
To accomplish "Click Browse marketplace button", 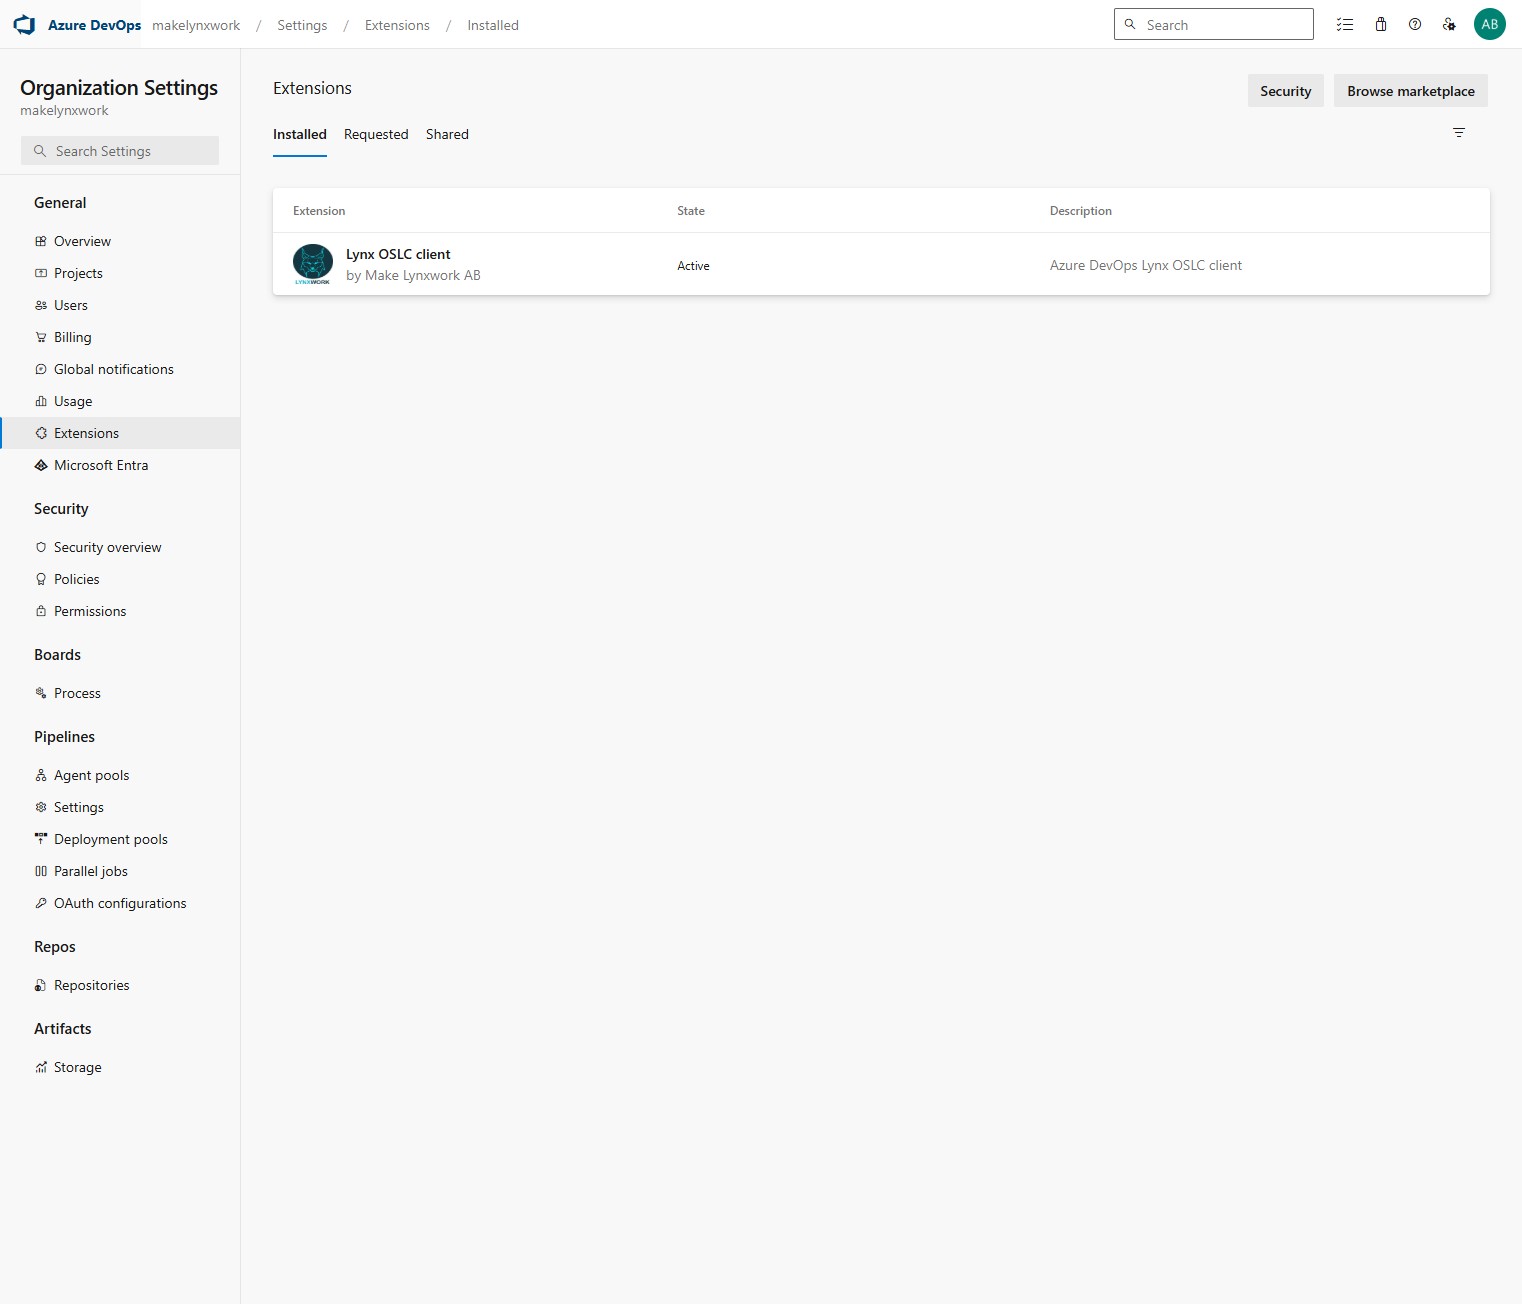I will (1411, 91).
